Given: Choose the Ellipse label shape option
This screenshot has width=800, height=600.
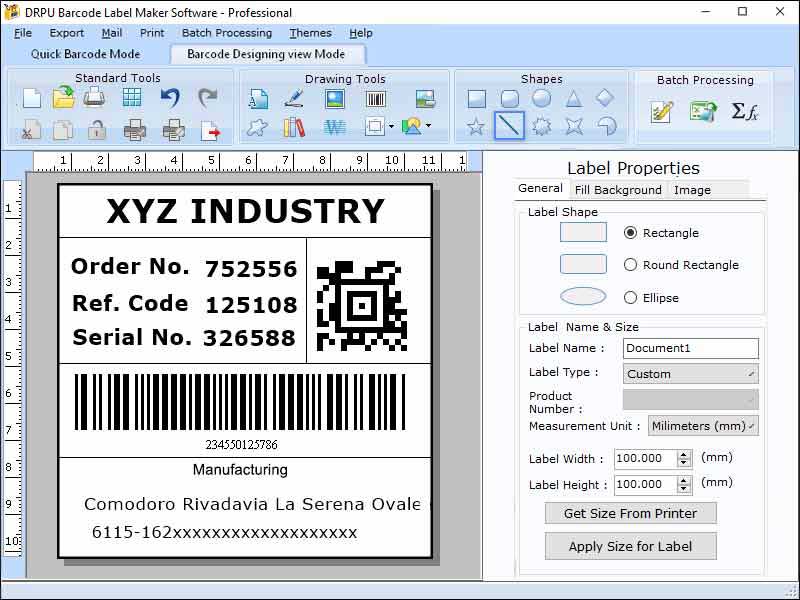Looking at the screenshot, I should coord(631,297).
